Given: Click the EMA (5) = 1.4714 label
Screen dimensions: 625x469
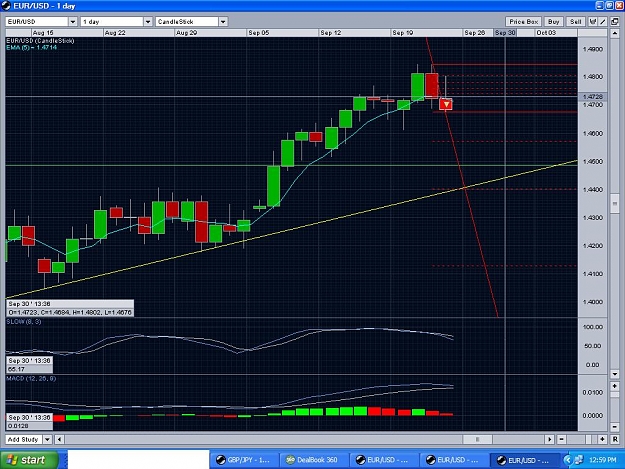Looking at the screenshot, I should tap(31, 47).
